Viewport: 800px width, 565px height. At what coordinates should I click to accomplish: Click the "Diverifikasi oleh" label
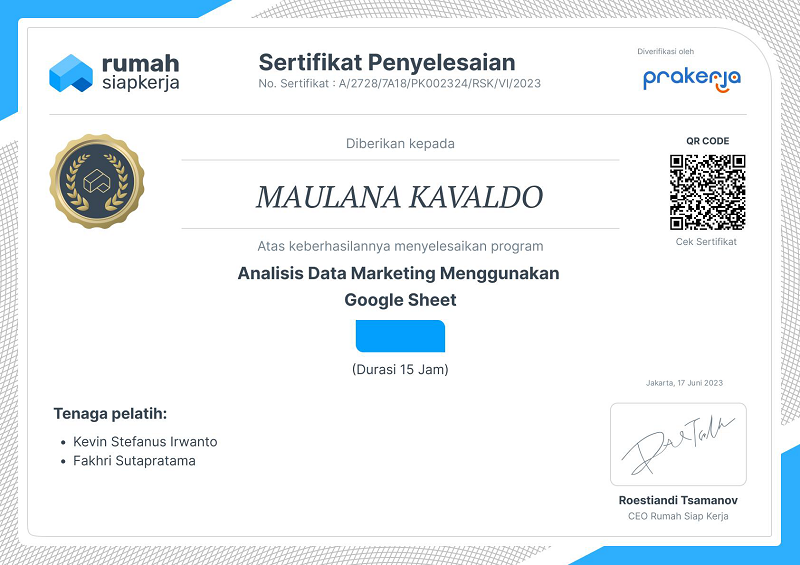point(665,51)
